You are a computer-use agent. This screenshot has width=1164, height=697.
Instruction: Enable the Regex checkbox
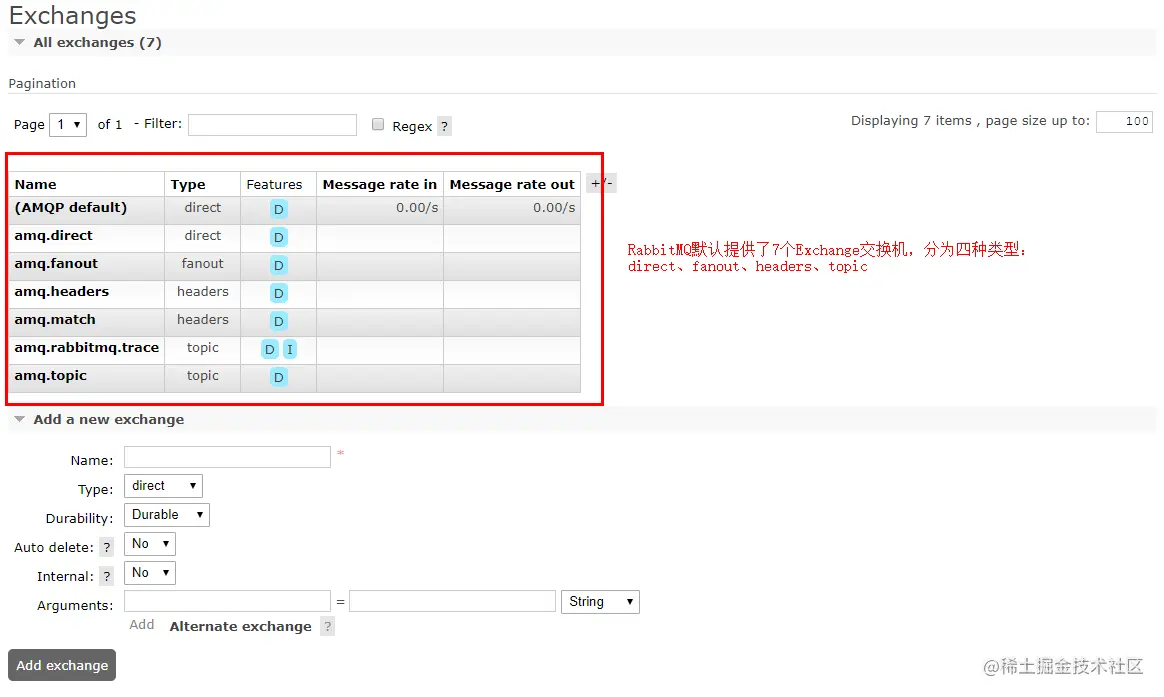(x=378, y=125)
